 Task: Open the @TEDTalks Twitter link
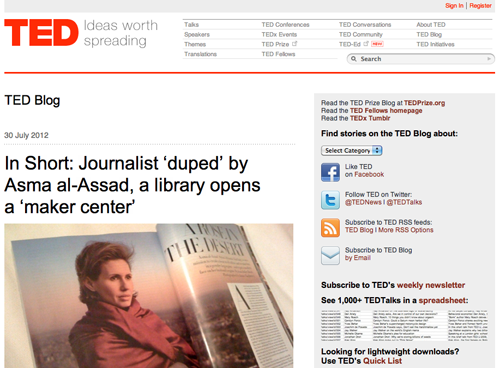404,202
